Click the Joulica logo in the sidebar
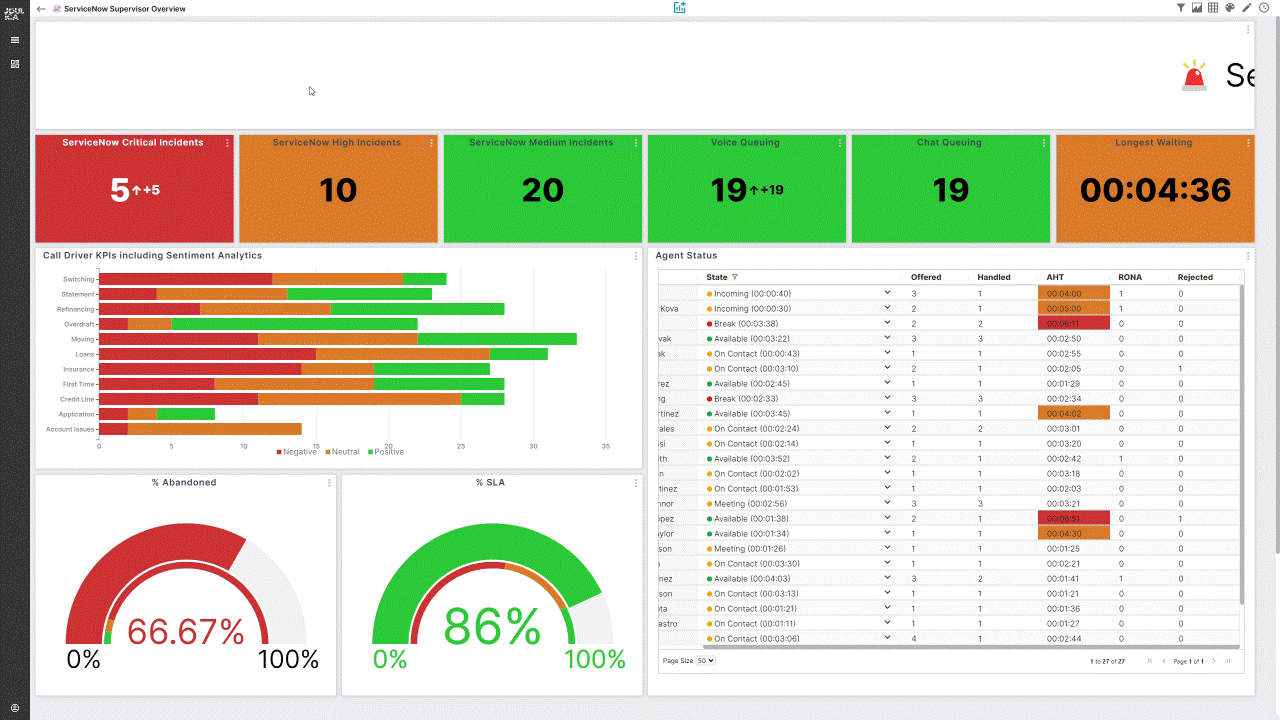1280x720 pixels. coord(14,12)
